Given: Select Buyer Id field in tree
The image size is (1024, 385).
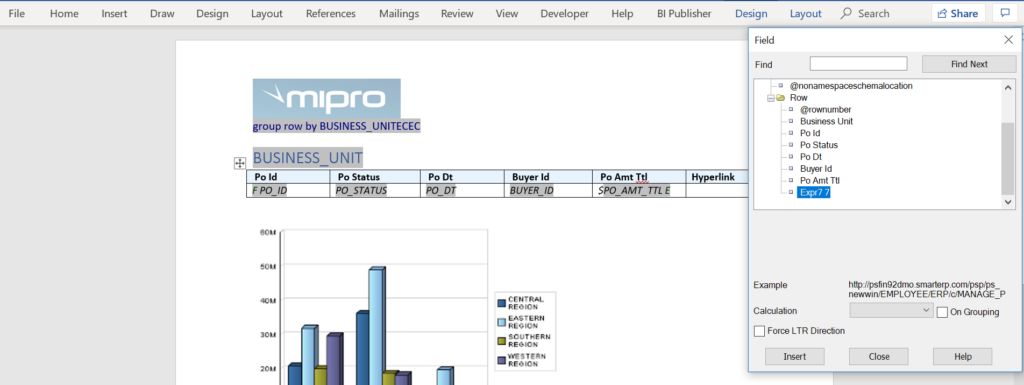Looking at the screenshot, I should (x=816, y=168).
